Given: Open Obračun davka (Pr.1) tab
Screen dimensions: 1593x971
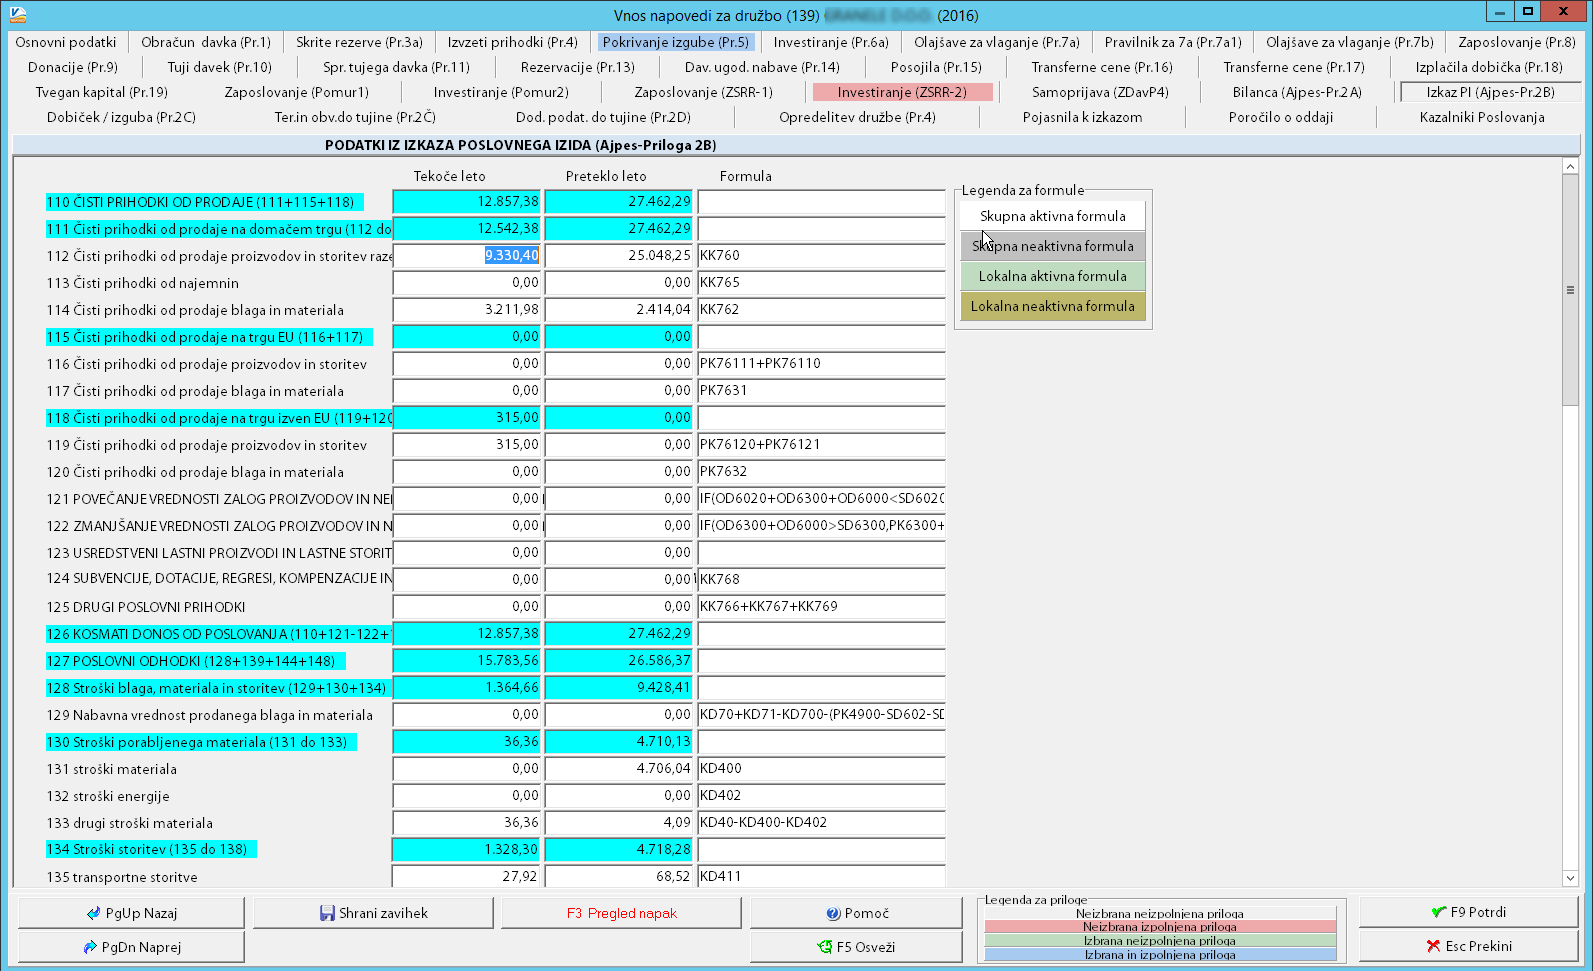Looking at the screenshot, I should click(206, 42).
